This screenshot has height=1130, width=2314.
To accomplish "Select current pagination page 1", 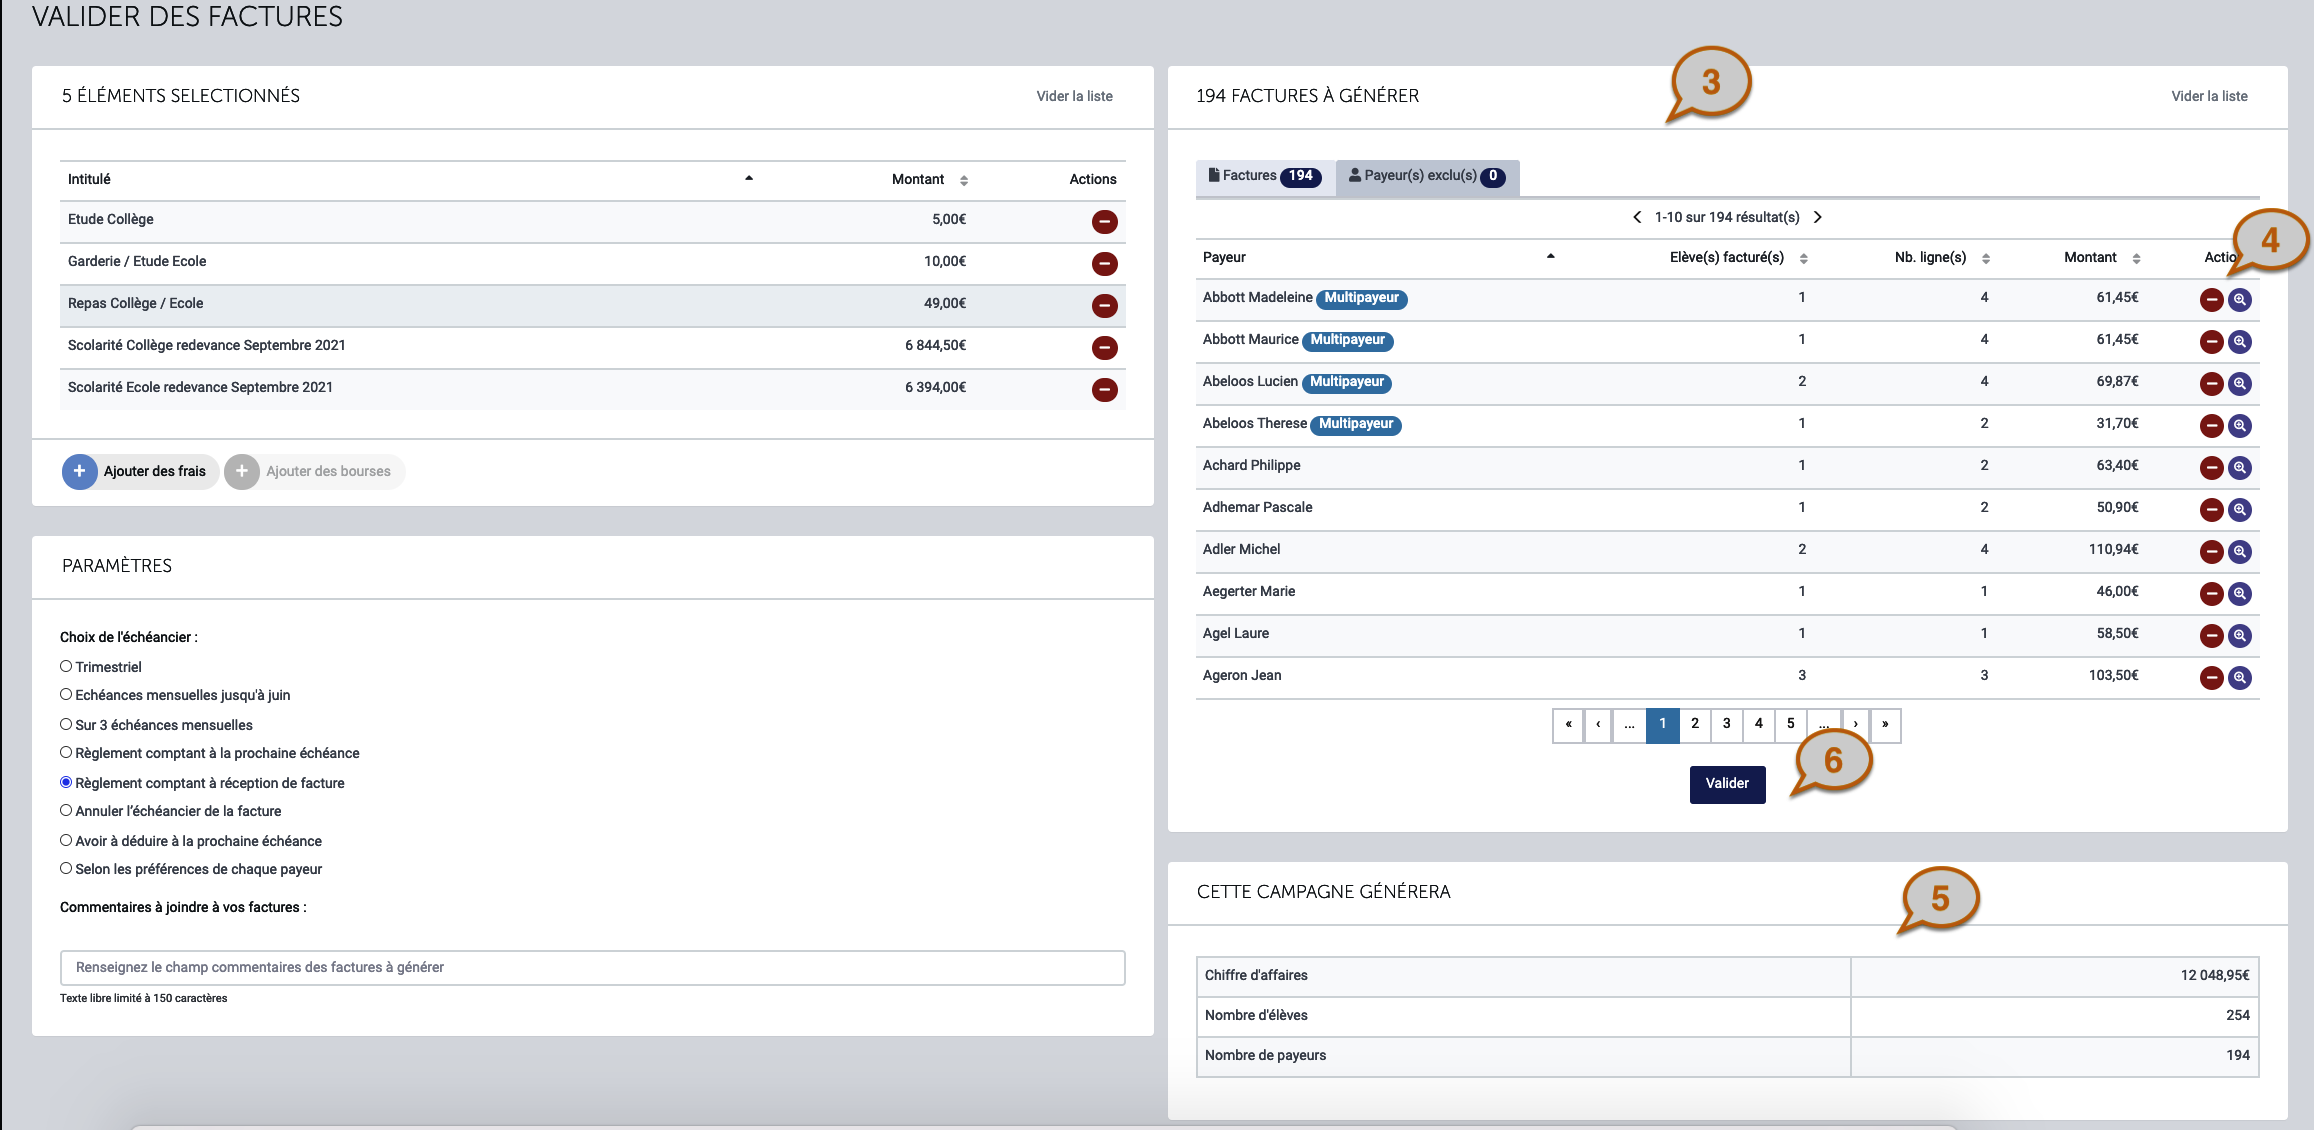I will click(1663, 724).
